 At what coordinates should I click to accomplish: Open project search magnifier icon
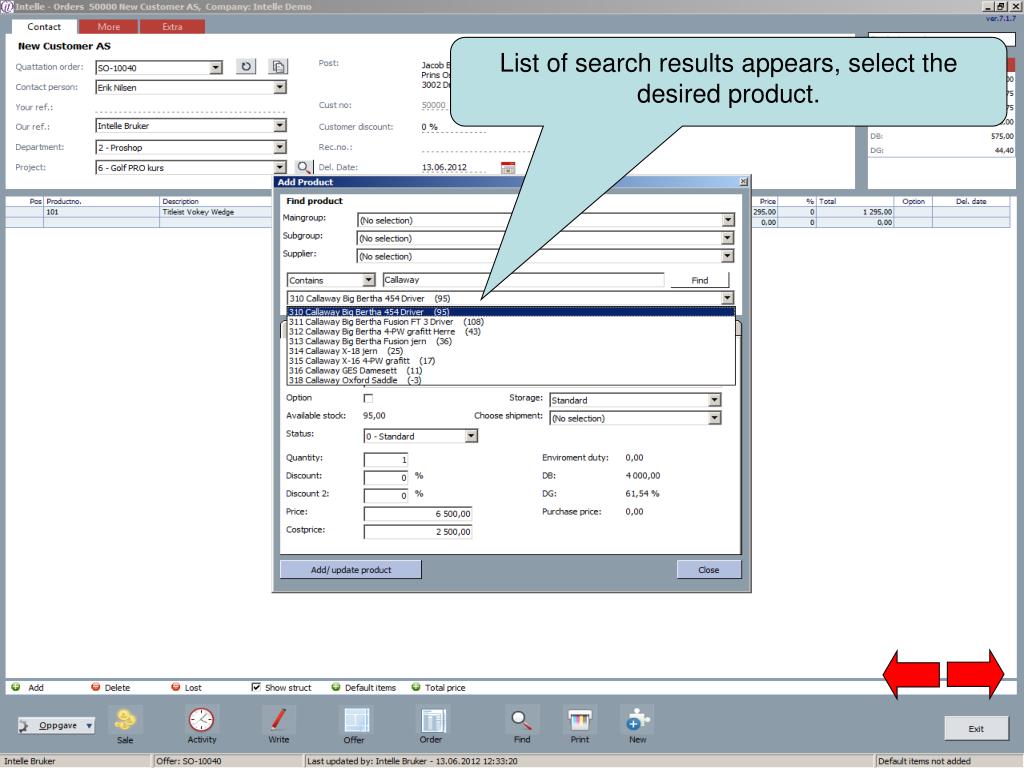pyautogui.click(x=303, y=167)
